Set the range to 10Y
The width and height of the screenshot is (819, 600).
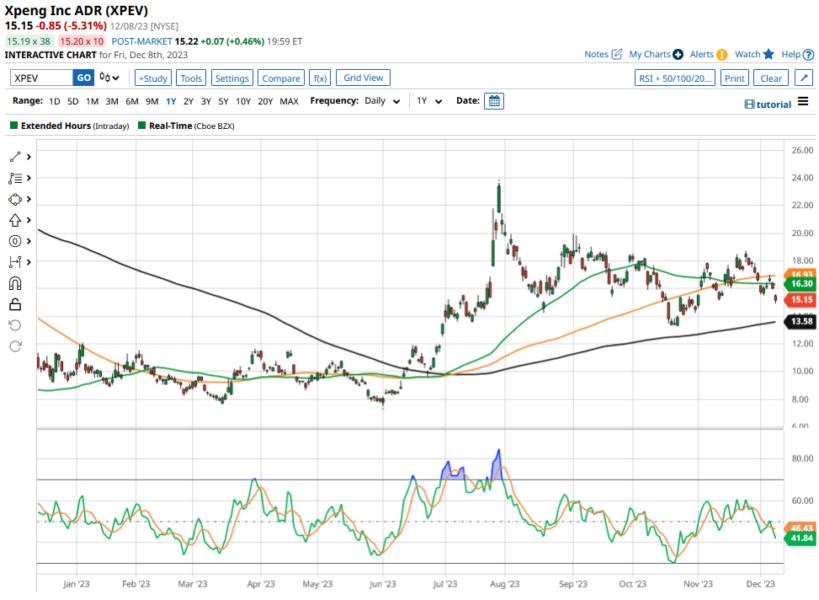[x=243, y=101]
